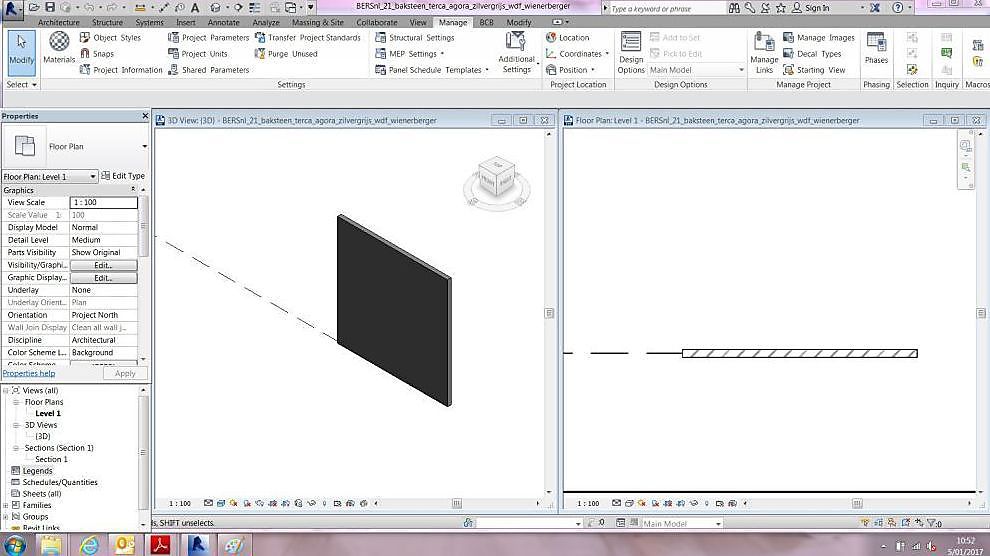This screenshot has height=556, width=990.
Task: Switch to the Annotate ribbon tab
Action: pyautogui.click(x=223, y=22)
